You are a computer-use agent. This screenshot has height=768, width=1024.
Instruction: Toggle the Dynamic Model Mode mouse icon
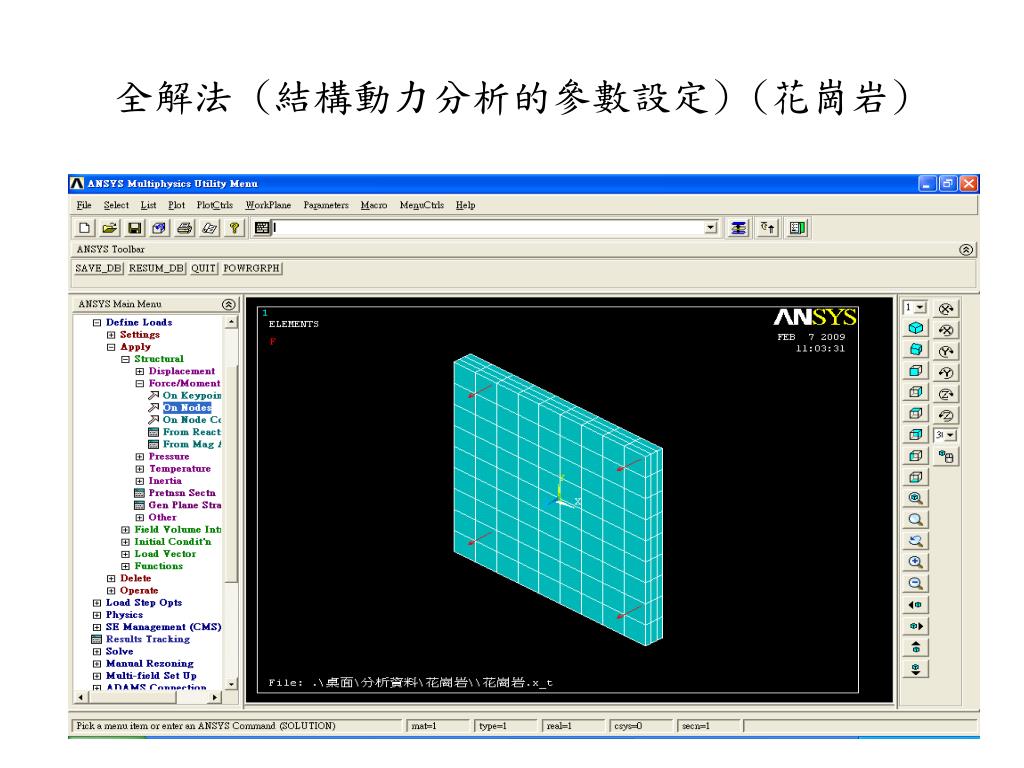click(x=946, y=456)
